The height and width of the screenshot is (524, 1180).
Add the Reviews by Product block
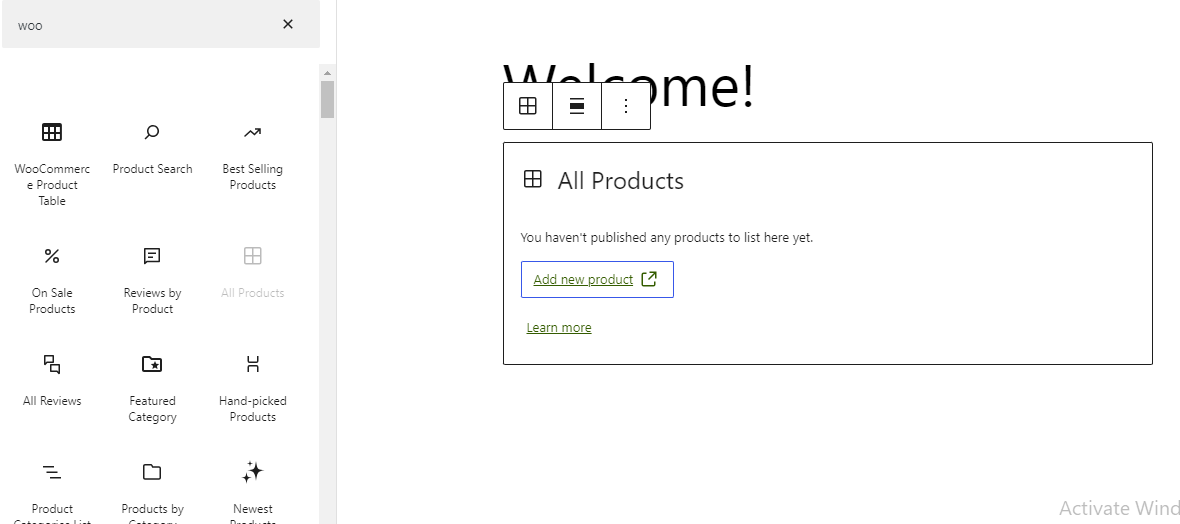(x=152, y=280)
